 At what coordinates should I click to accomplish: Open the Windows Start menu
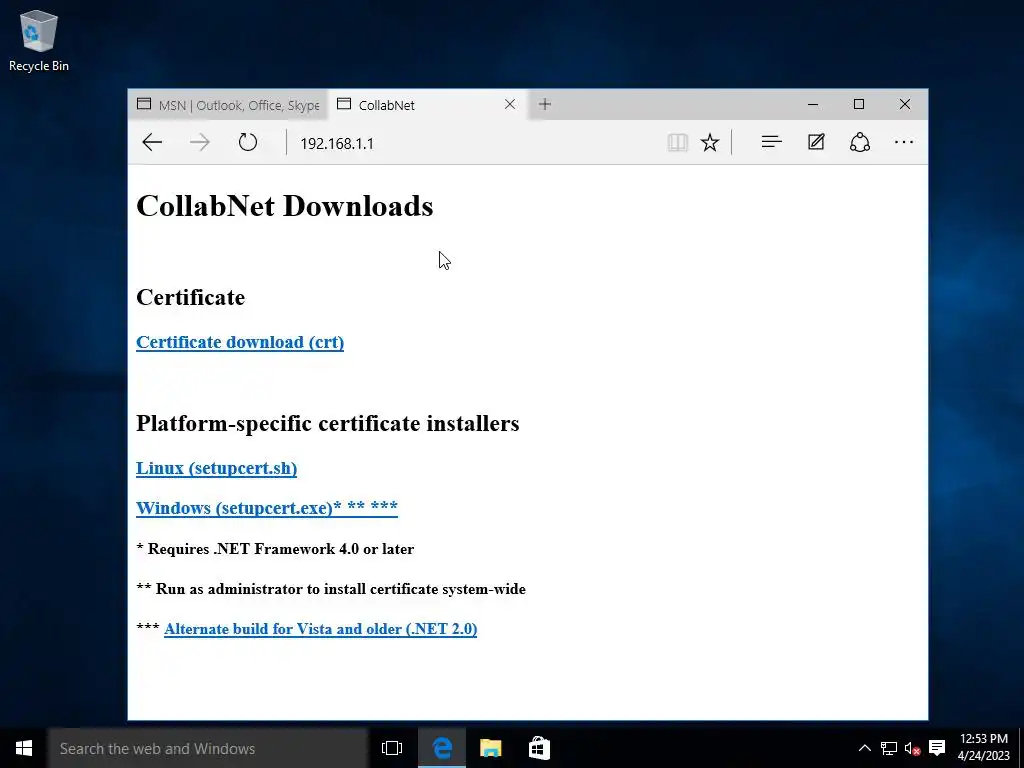click(24, 748)
